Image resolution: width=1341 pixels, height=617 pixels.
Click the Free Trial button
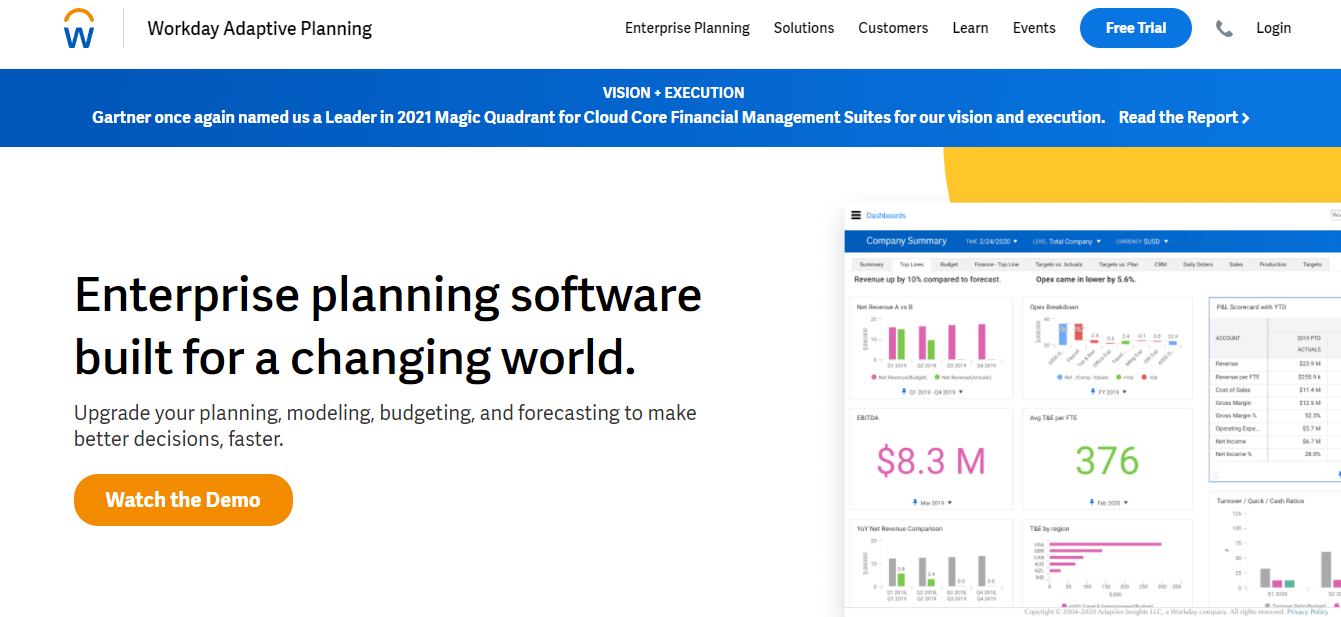[x=1136, y=28]
